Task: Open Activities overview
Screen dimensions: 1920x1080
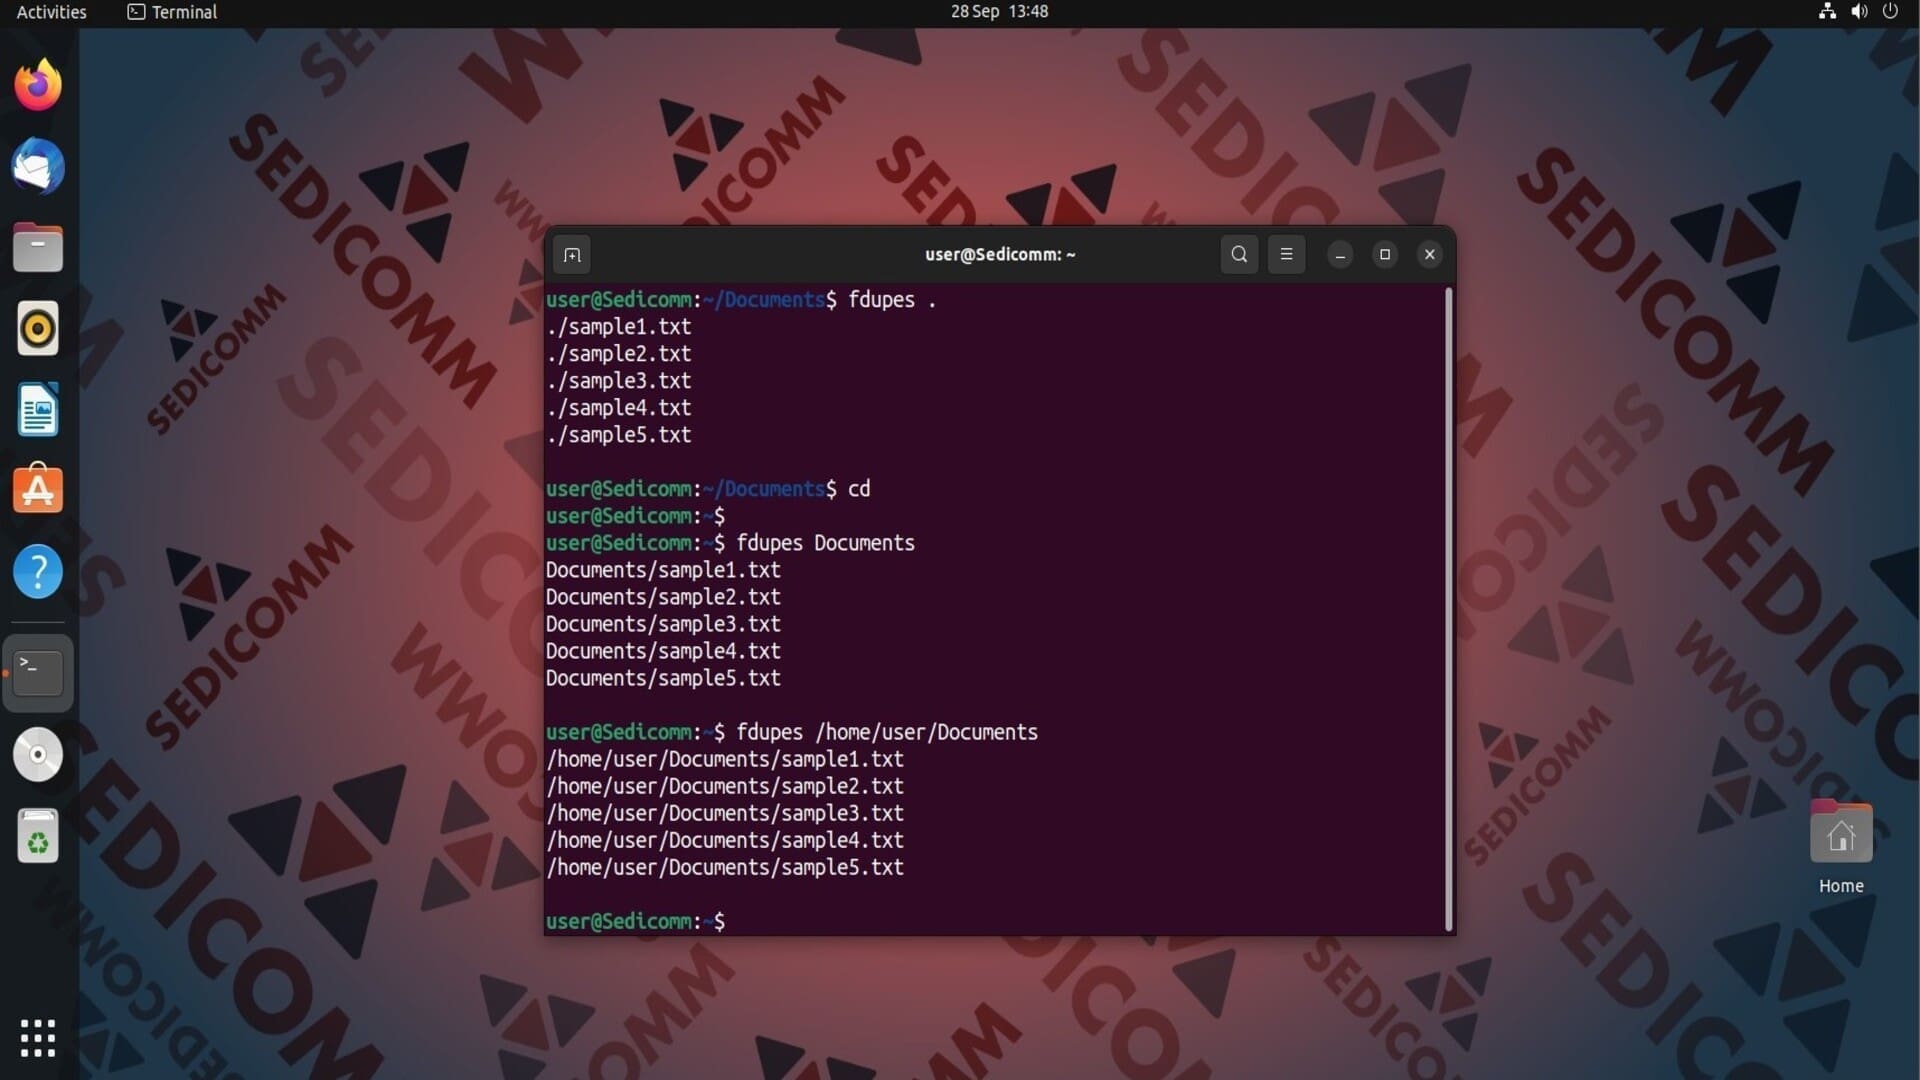Action: (x=52, y=12)
